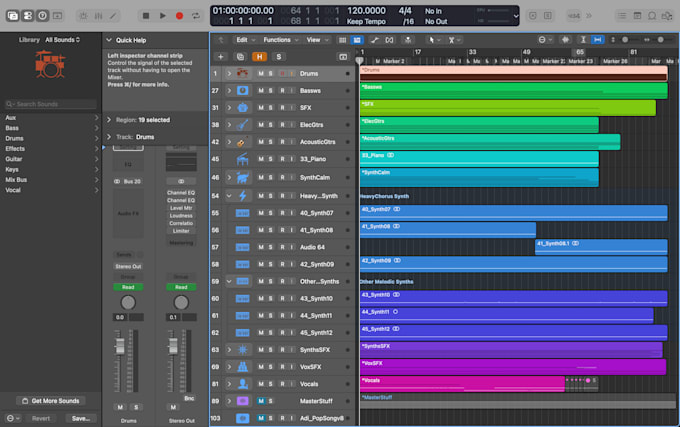Screen dimensions: 680x427
Task: Click the VoxSFX track icon
Action: [242, 367]
